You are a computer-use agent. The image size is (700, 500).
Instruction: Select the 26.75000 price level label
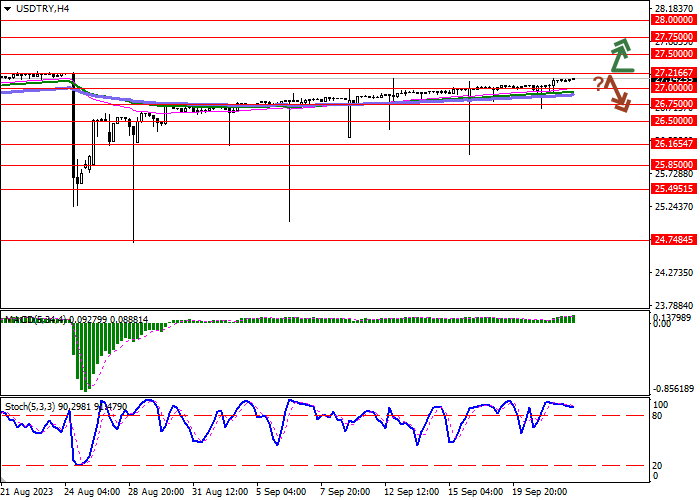tap(674, 104)
